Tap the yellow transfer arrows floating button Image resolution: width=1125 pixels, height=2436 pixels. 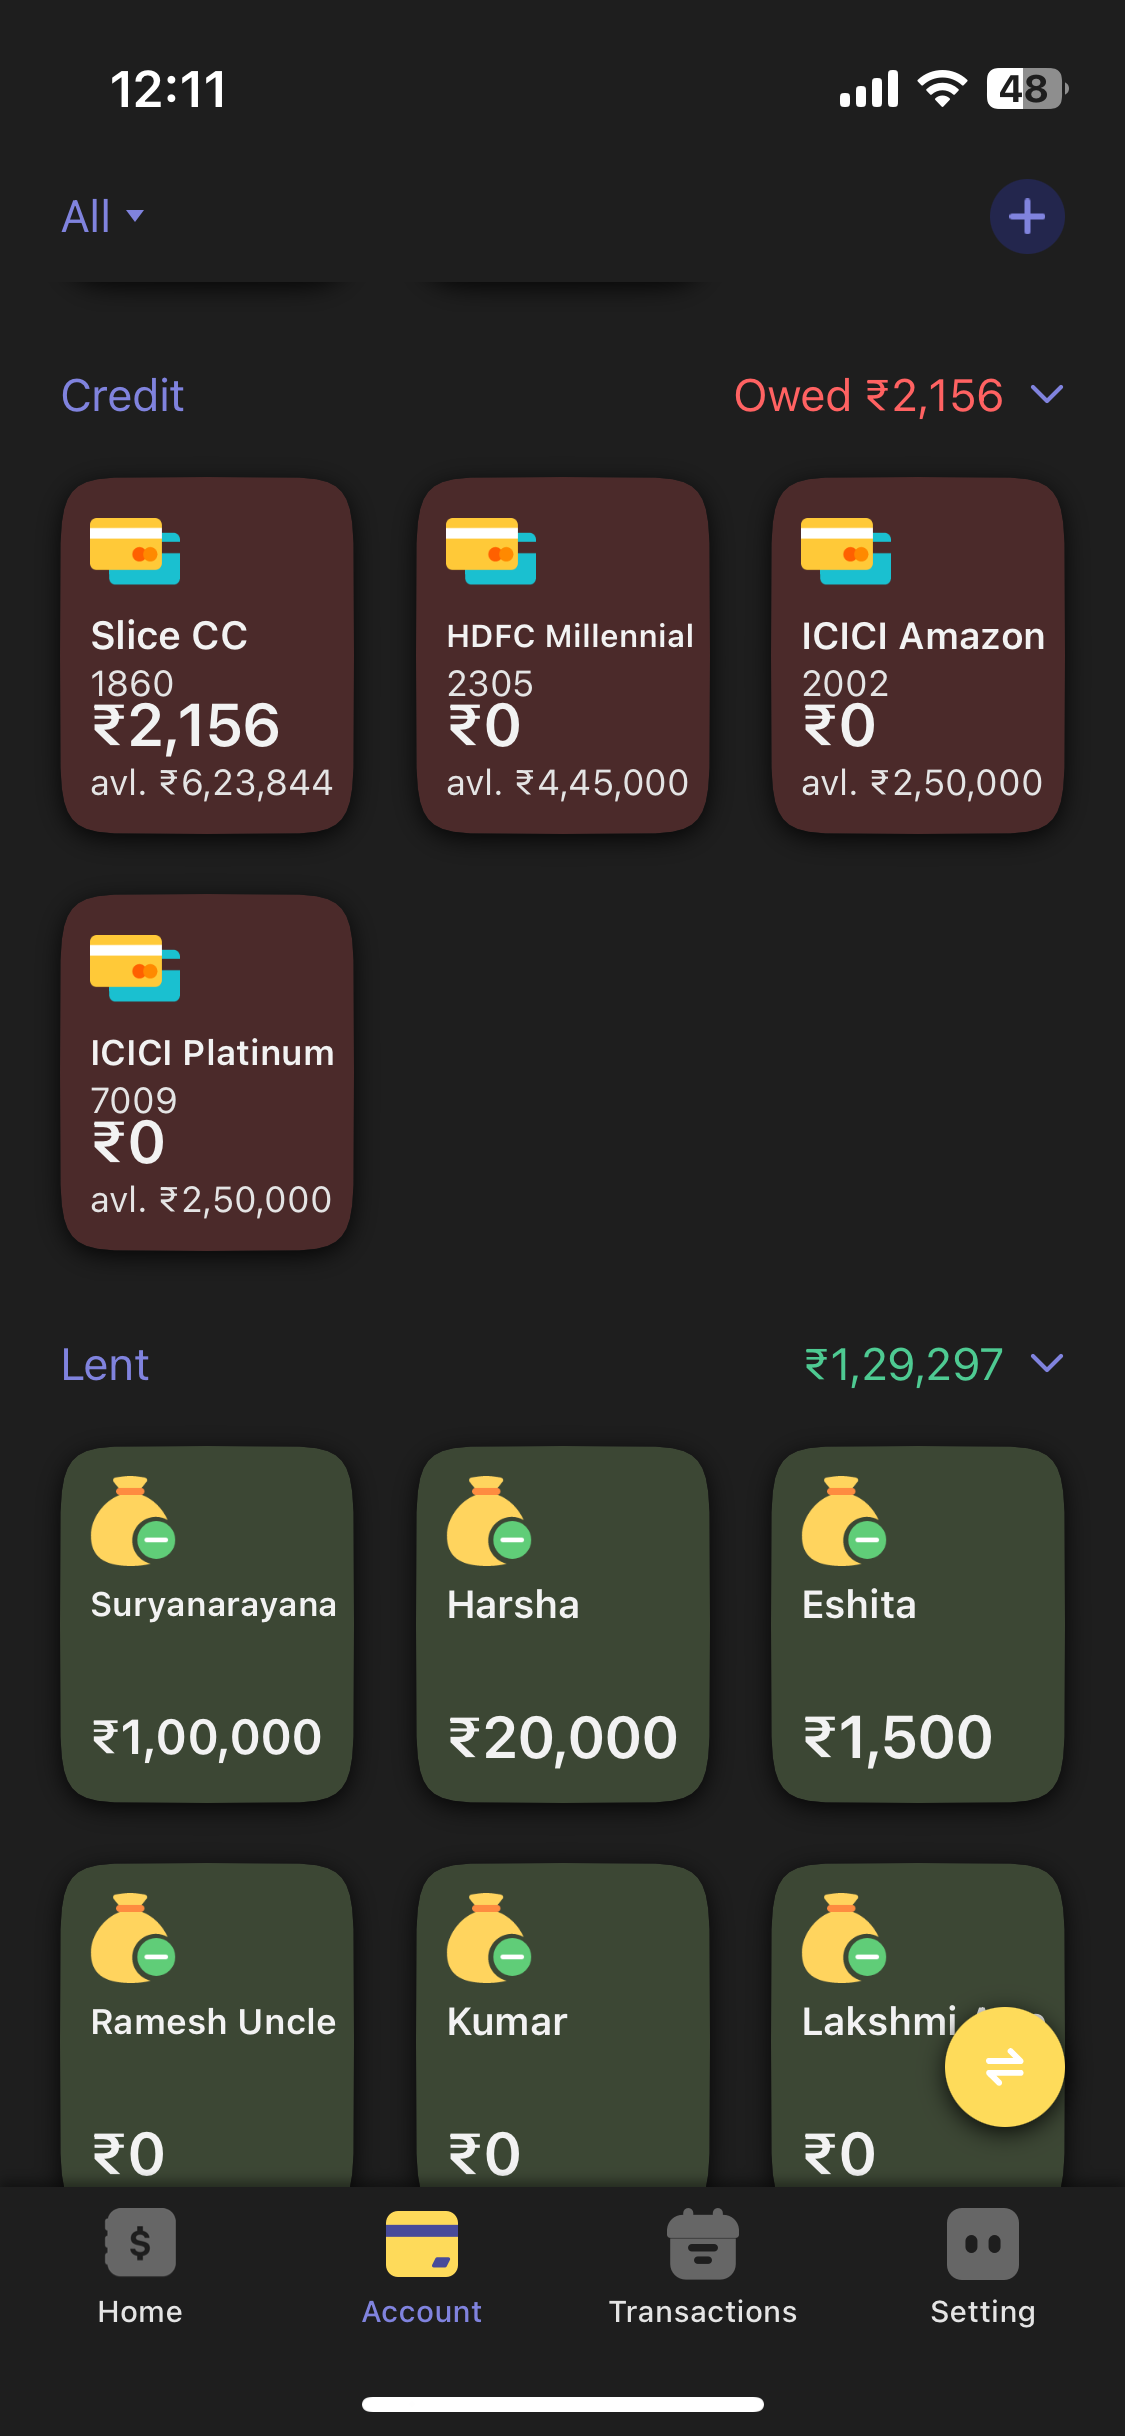[x=1004, y=2066]
